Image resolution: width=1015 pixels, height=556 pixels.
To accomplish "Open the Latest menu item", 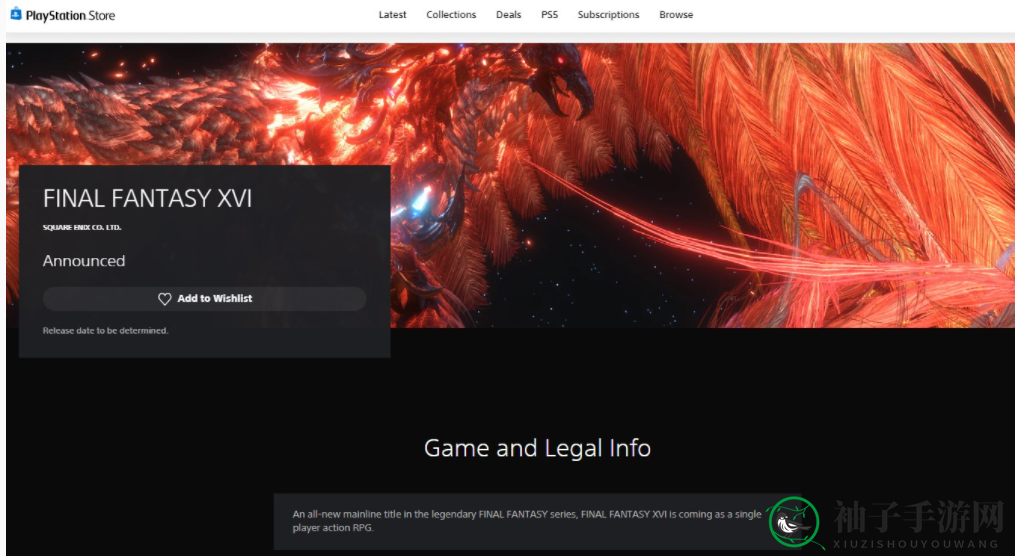I will pos(392,15).
